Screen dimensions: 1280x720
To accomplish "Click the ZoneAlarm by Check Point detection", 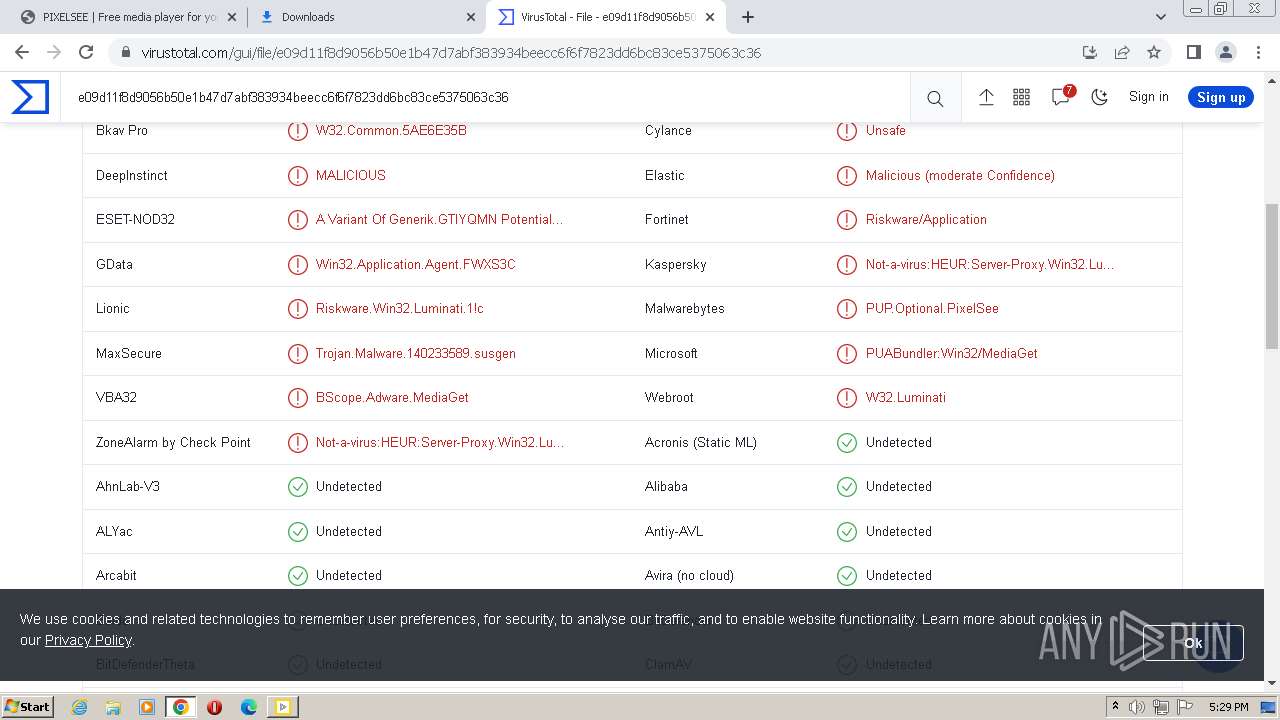I will click(440, 442).
